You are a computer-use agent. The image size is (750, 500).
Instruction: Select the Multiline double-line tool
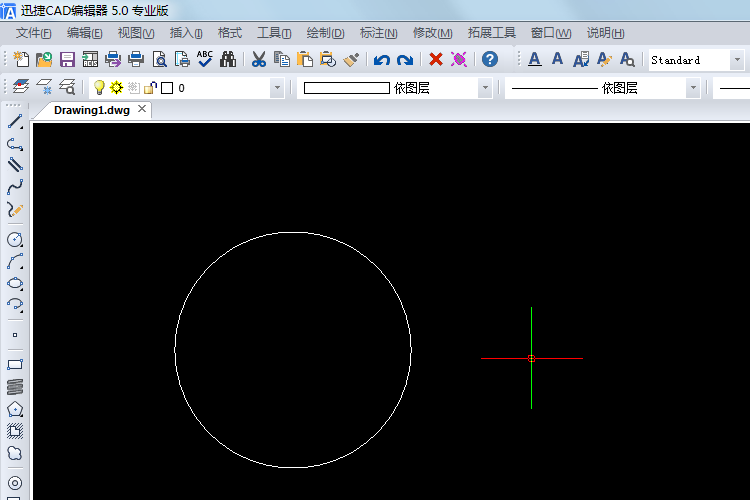point(15,165)
